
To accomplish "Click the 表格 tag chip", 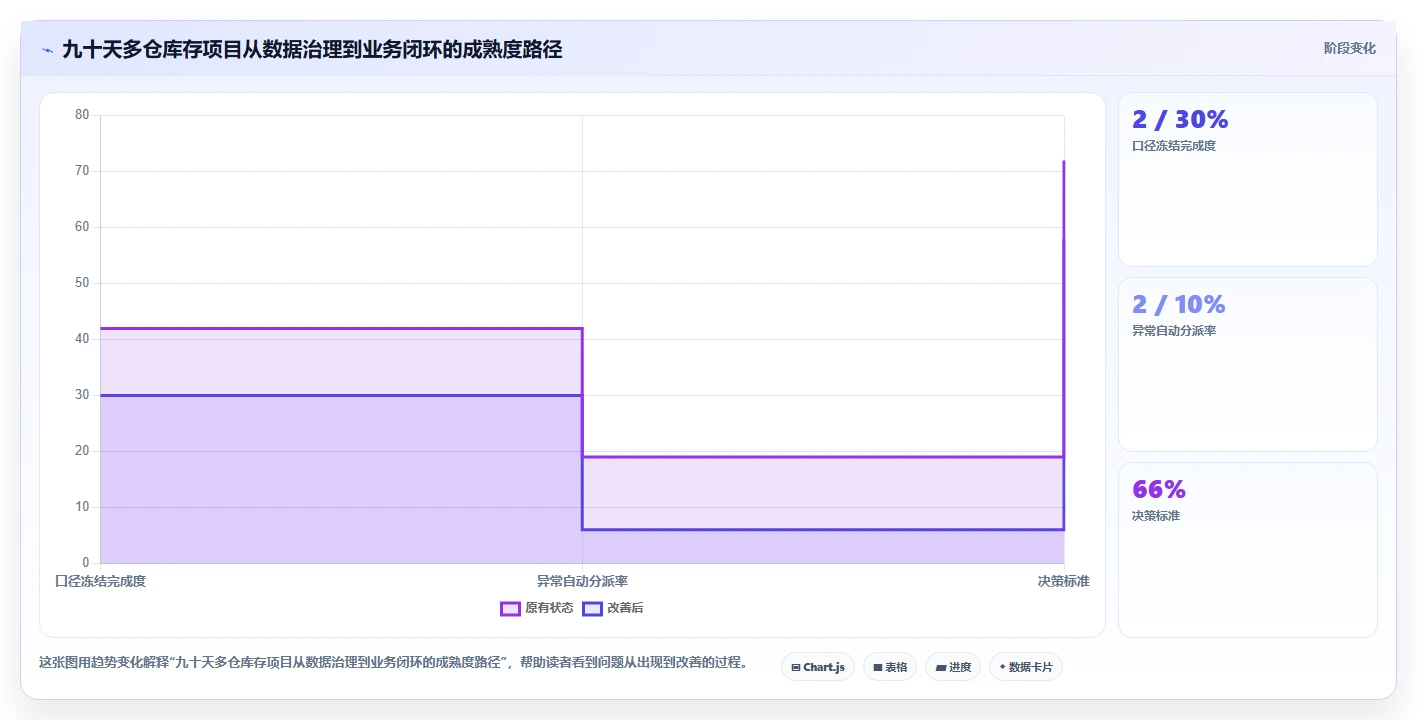I will tap(890, 667).
